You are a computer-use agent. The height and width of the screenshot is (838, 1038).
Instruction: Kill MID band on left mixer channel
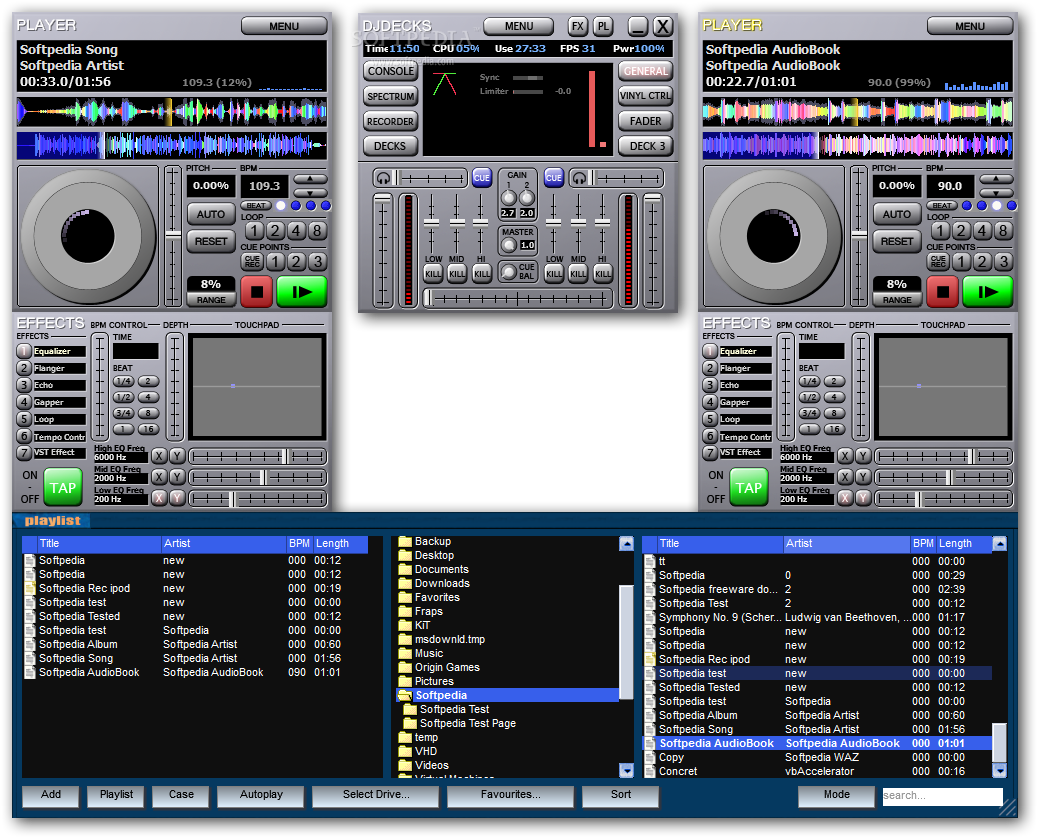457,273
